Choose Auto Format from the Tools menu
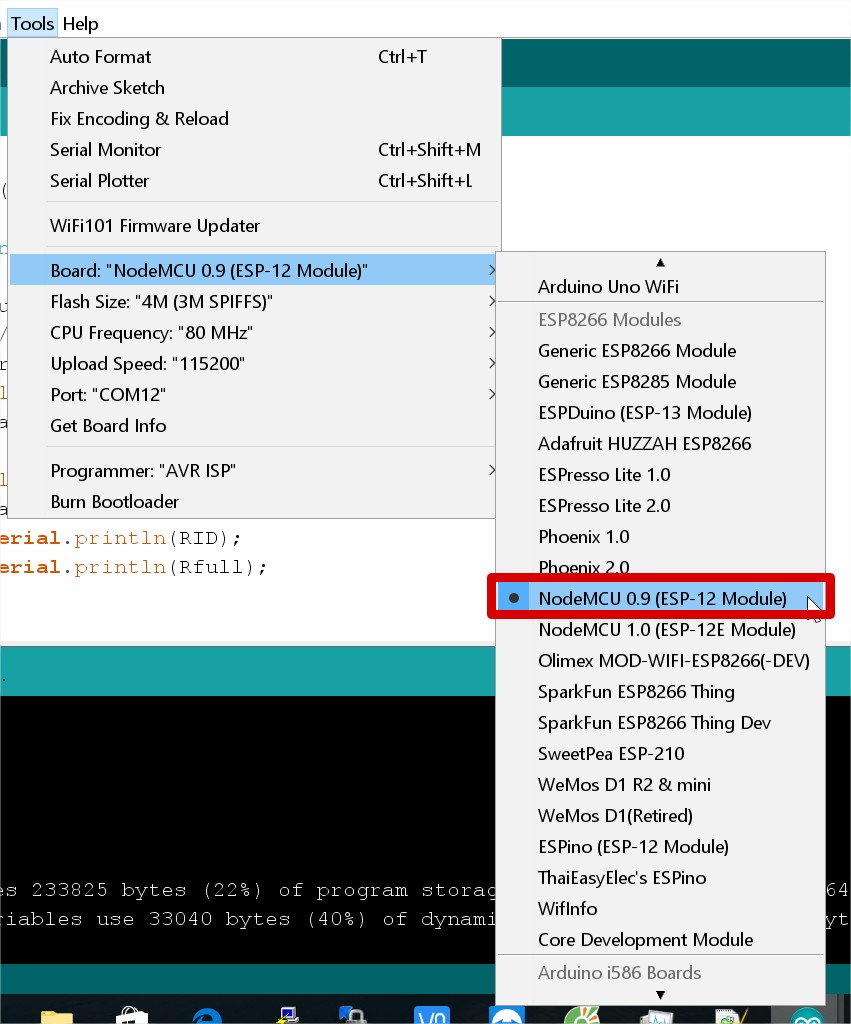851x1024 pixels. tap(254, 57)
